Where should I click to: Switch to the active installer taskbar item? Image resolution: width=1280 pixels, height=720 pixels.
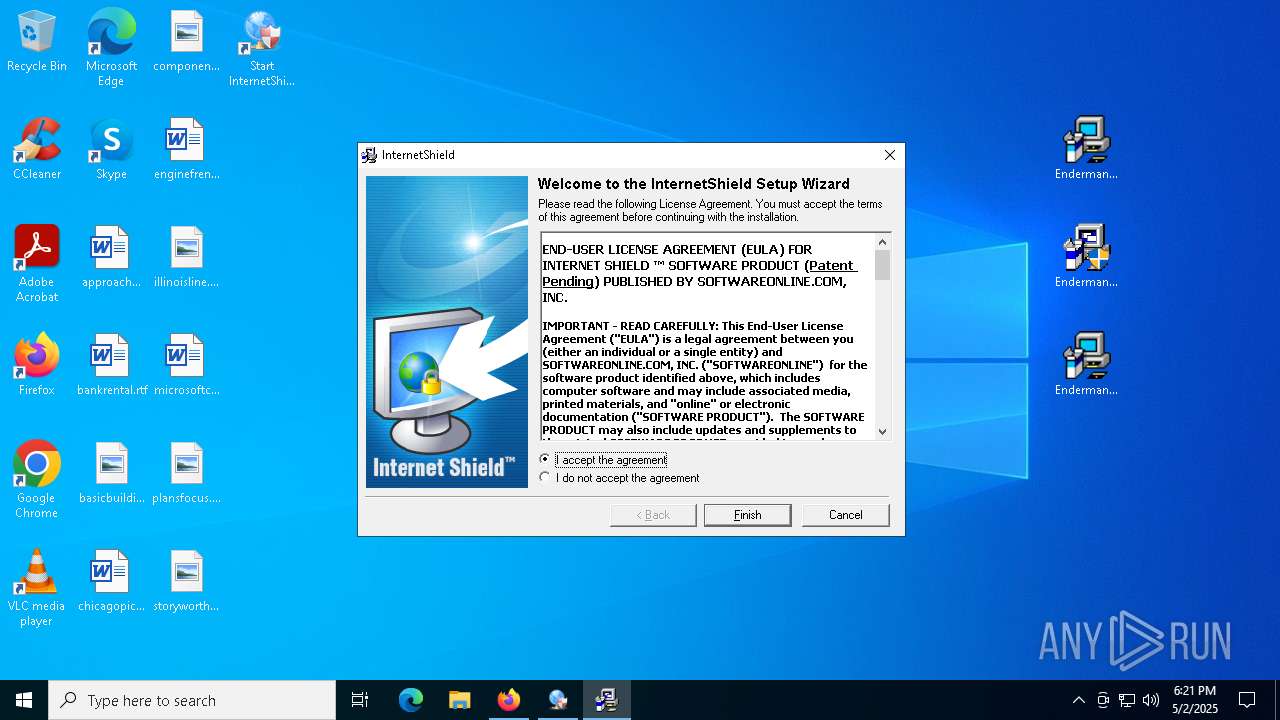[x=606, y=700]
